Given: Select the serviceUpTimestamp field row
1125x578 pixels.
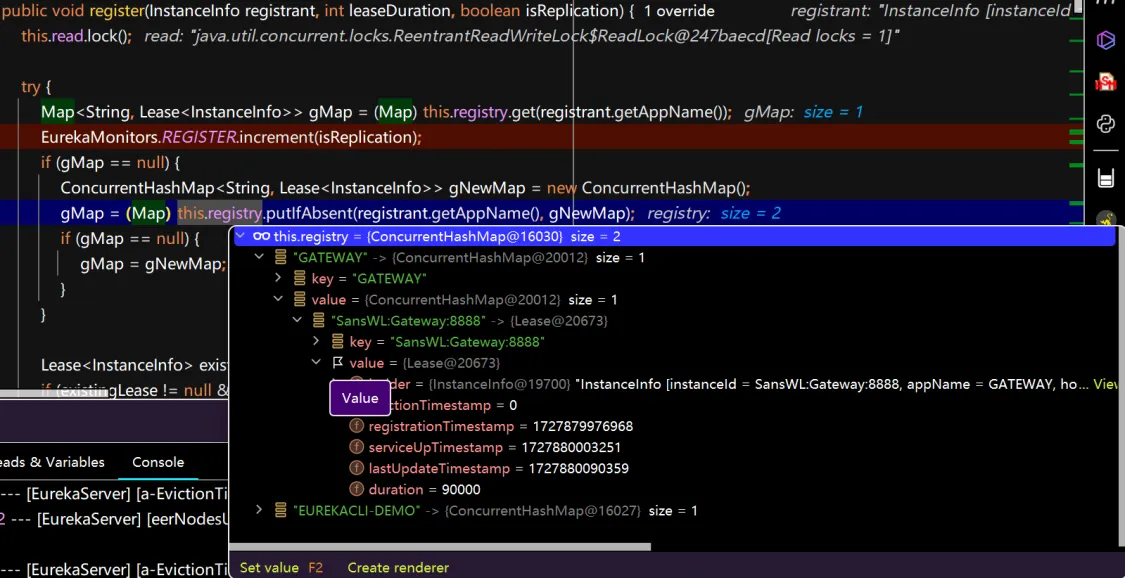Looking at the screenshot, I should (436, 447).
